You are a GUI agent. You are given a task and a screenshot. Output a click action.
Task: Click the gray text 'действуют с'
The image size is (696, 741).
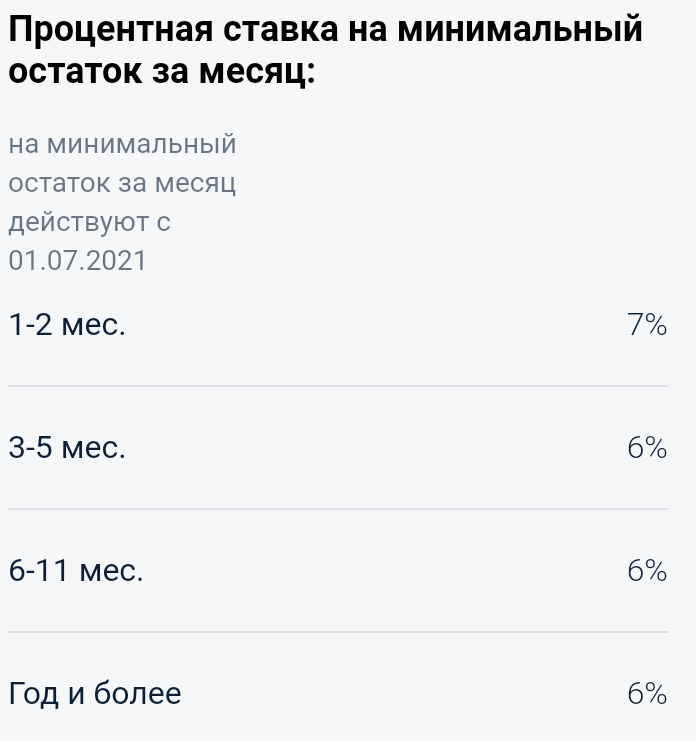pos(89,222)
